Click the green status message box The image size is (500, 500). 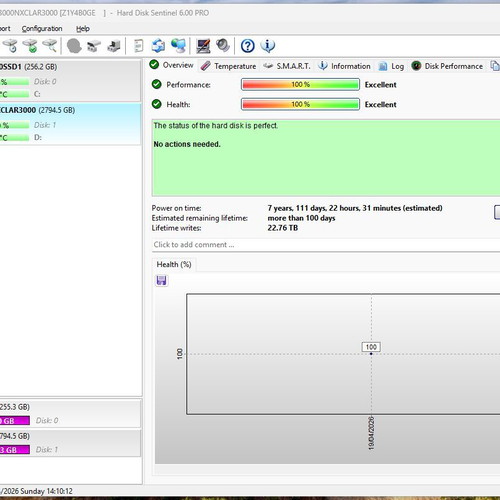pos(326,158)
